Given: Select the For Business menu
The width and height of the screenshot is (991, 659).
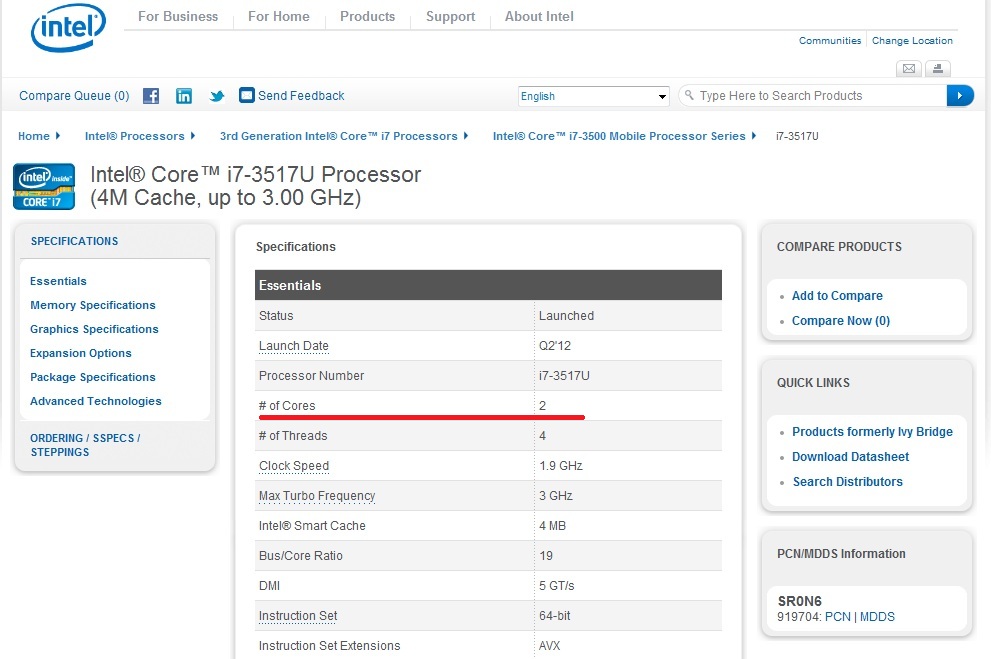Looking at the screenshot, I should click(x=178, y=16).
